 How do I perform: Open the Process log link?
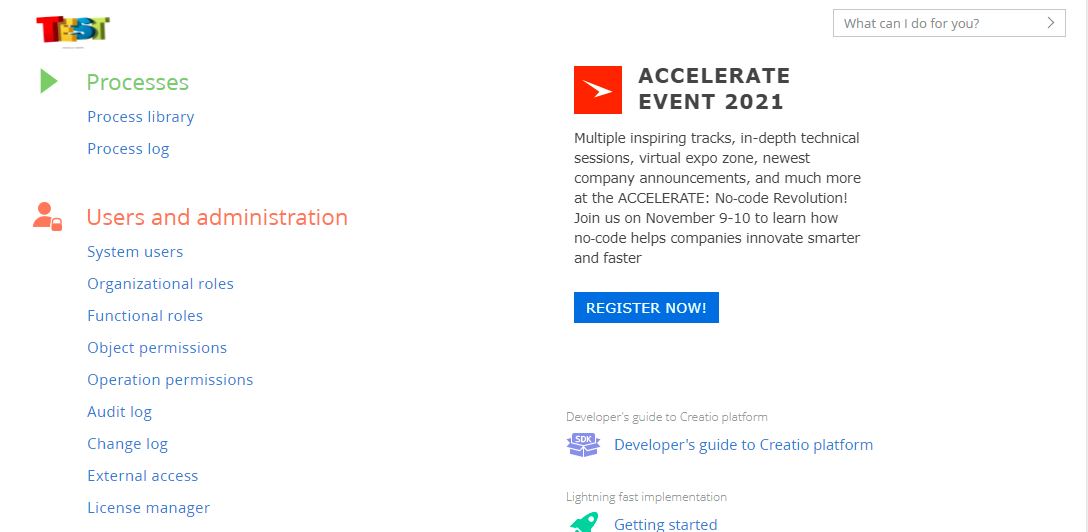pyautogui.click(x=128, y=149)
